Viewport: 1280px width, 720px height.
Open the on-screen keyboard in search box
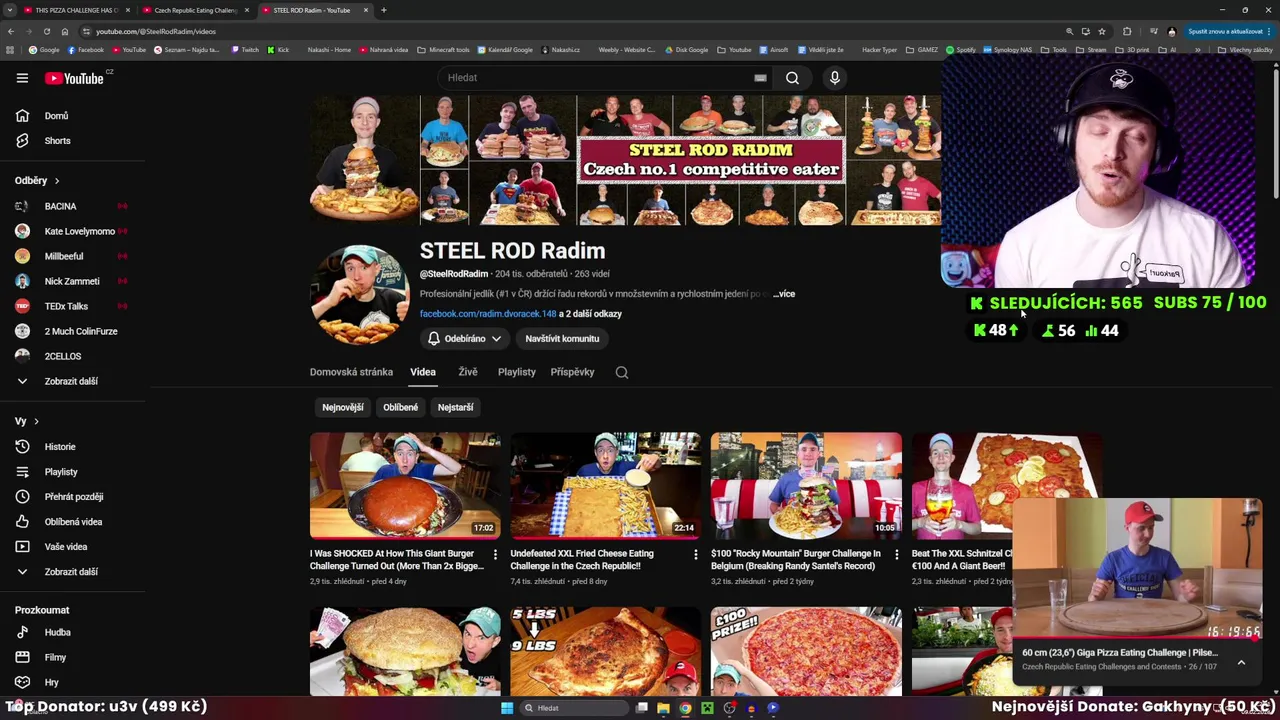point(760,78)
